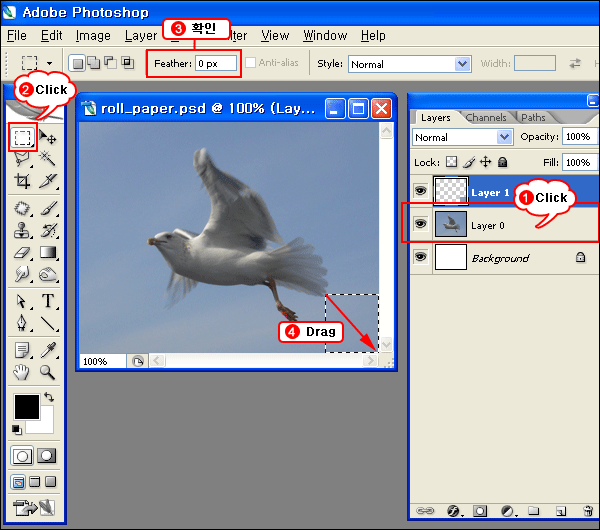Screen dimensions: 600x530
Task: Switch to the Channels tab
Action: click(486, 117)
